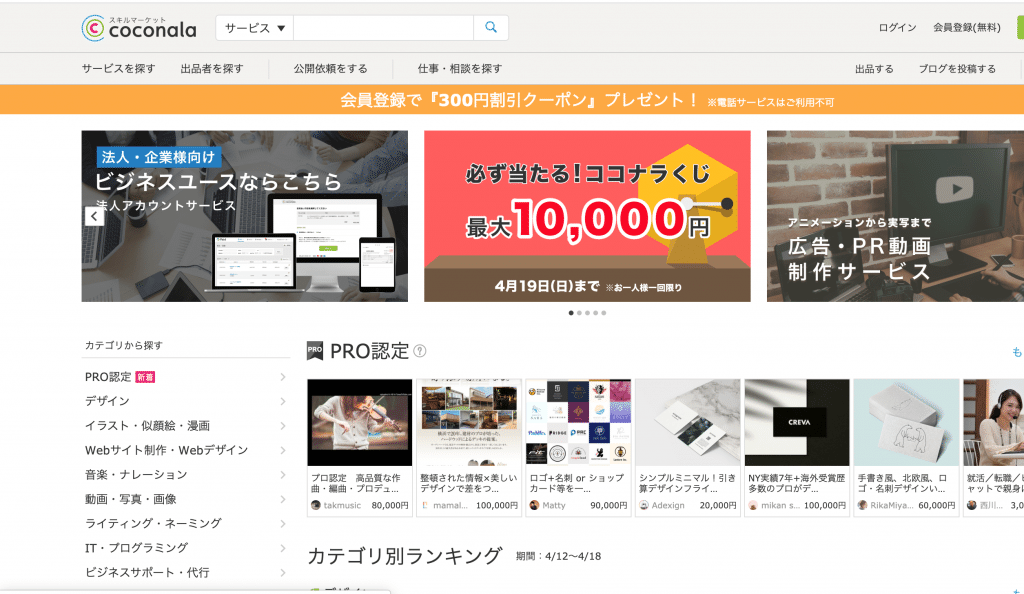Click the magnifying glass search icon
The image size is (1024, 594).
491,27
